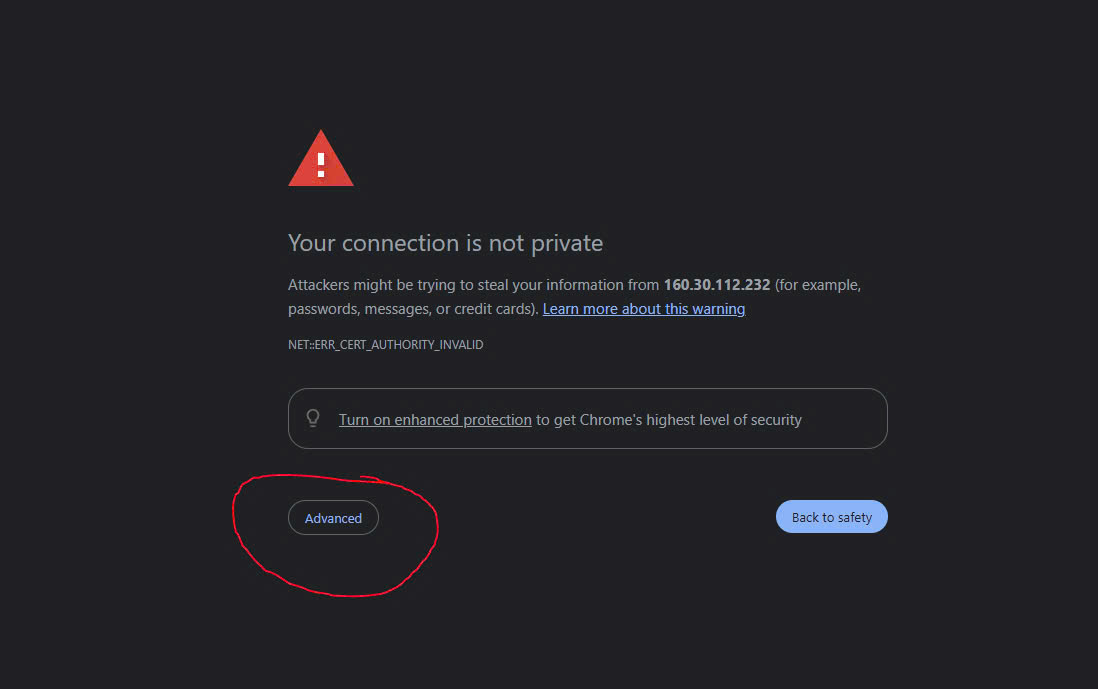
Task: Go back to safety
Action: pyautogui.click(x=832, y=517)
